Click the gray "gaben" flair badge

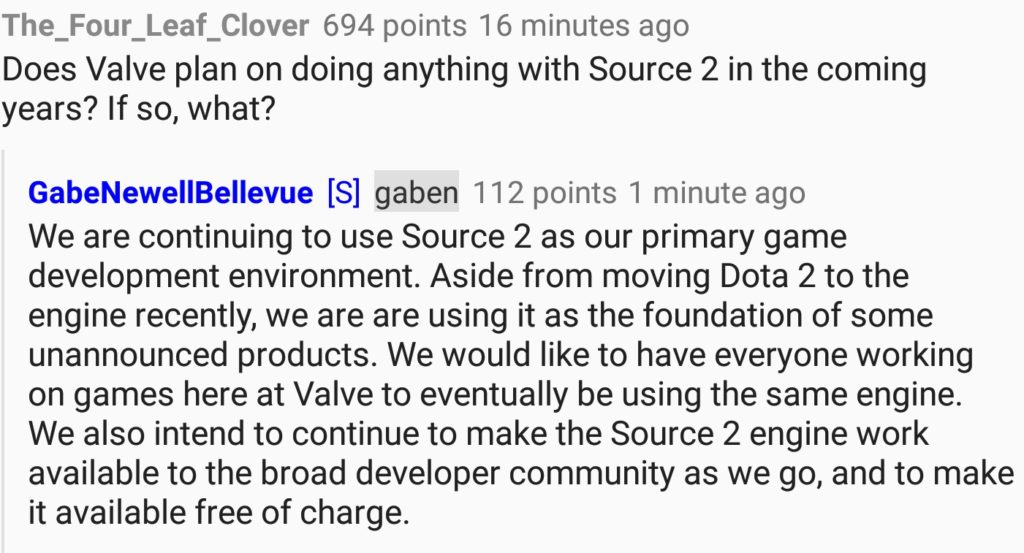coord(416,192)
